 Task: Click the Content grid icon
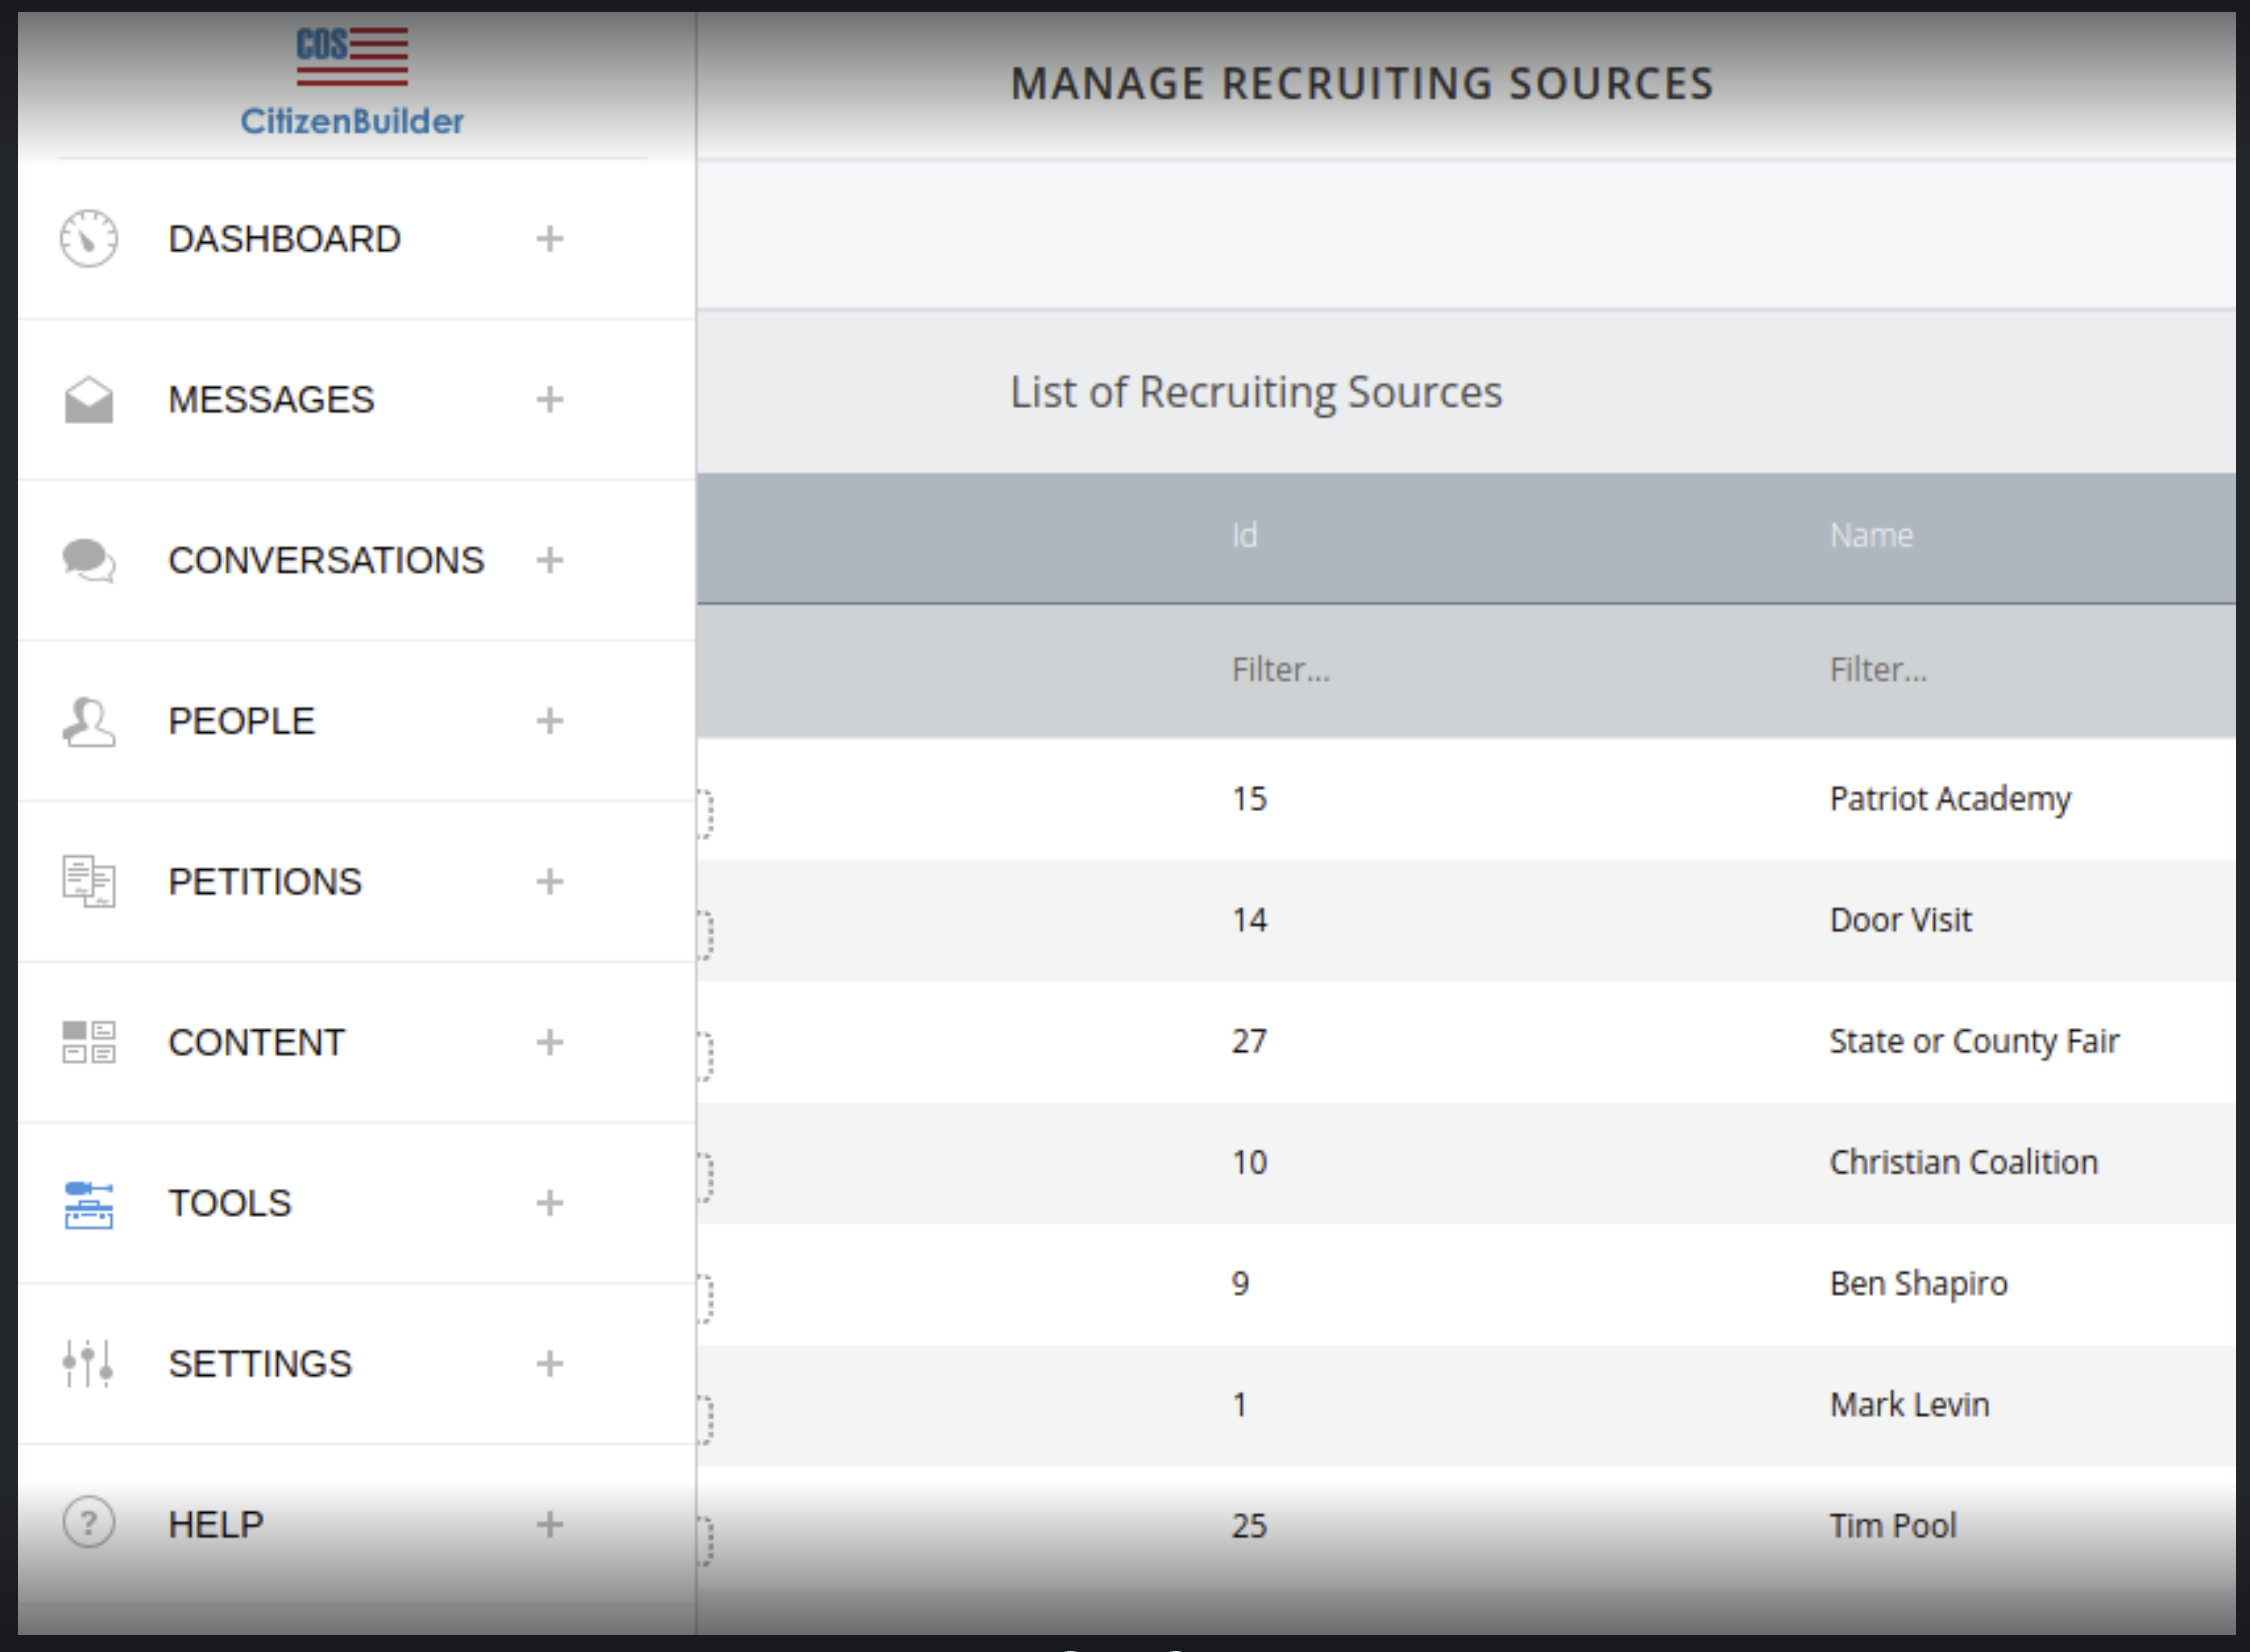coord(88,1042)
